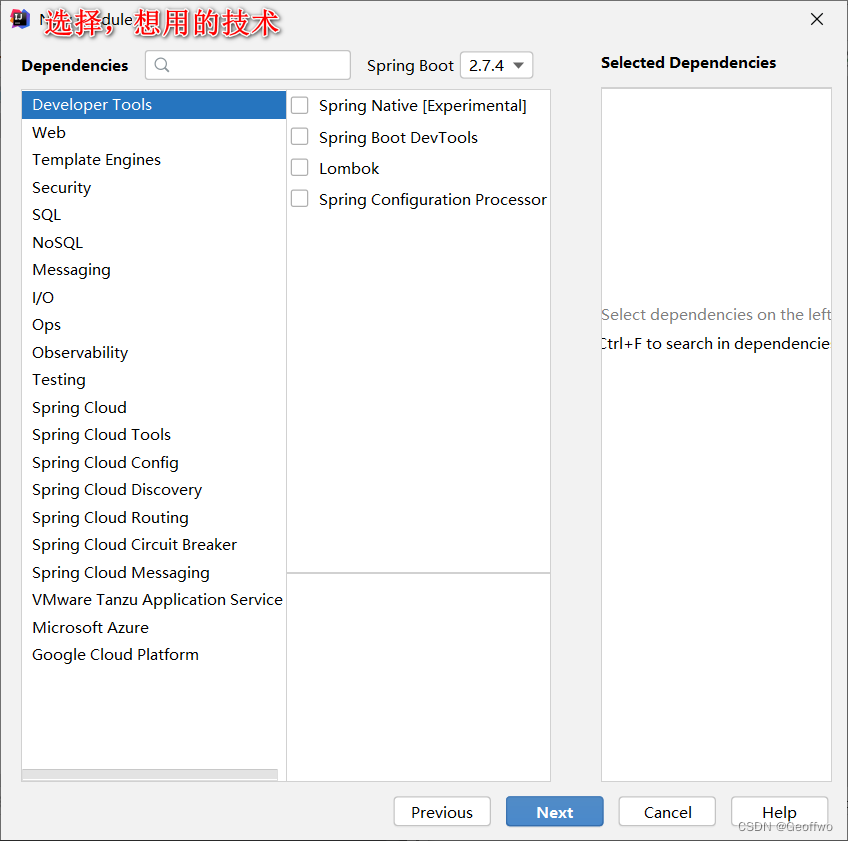Select Spring Cloud Tools category
This screenshot has height=841, width=848.
coord(154,435)
